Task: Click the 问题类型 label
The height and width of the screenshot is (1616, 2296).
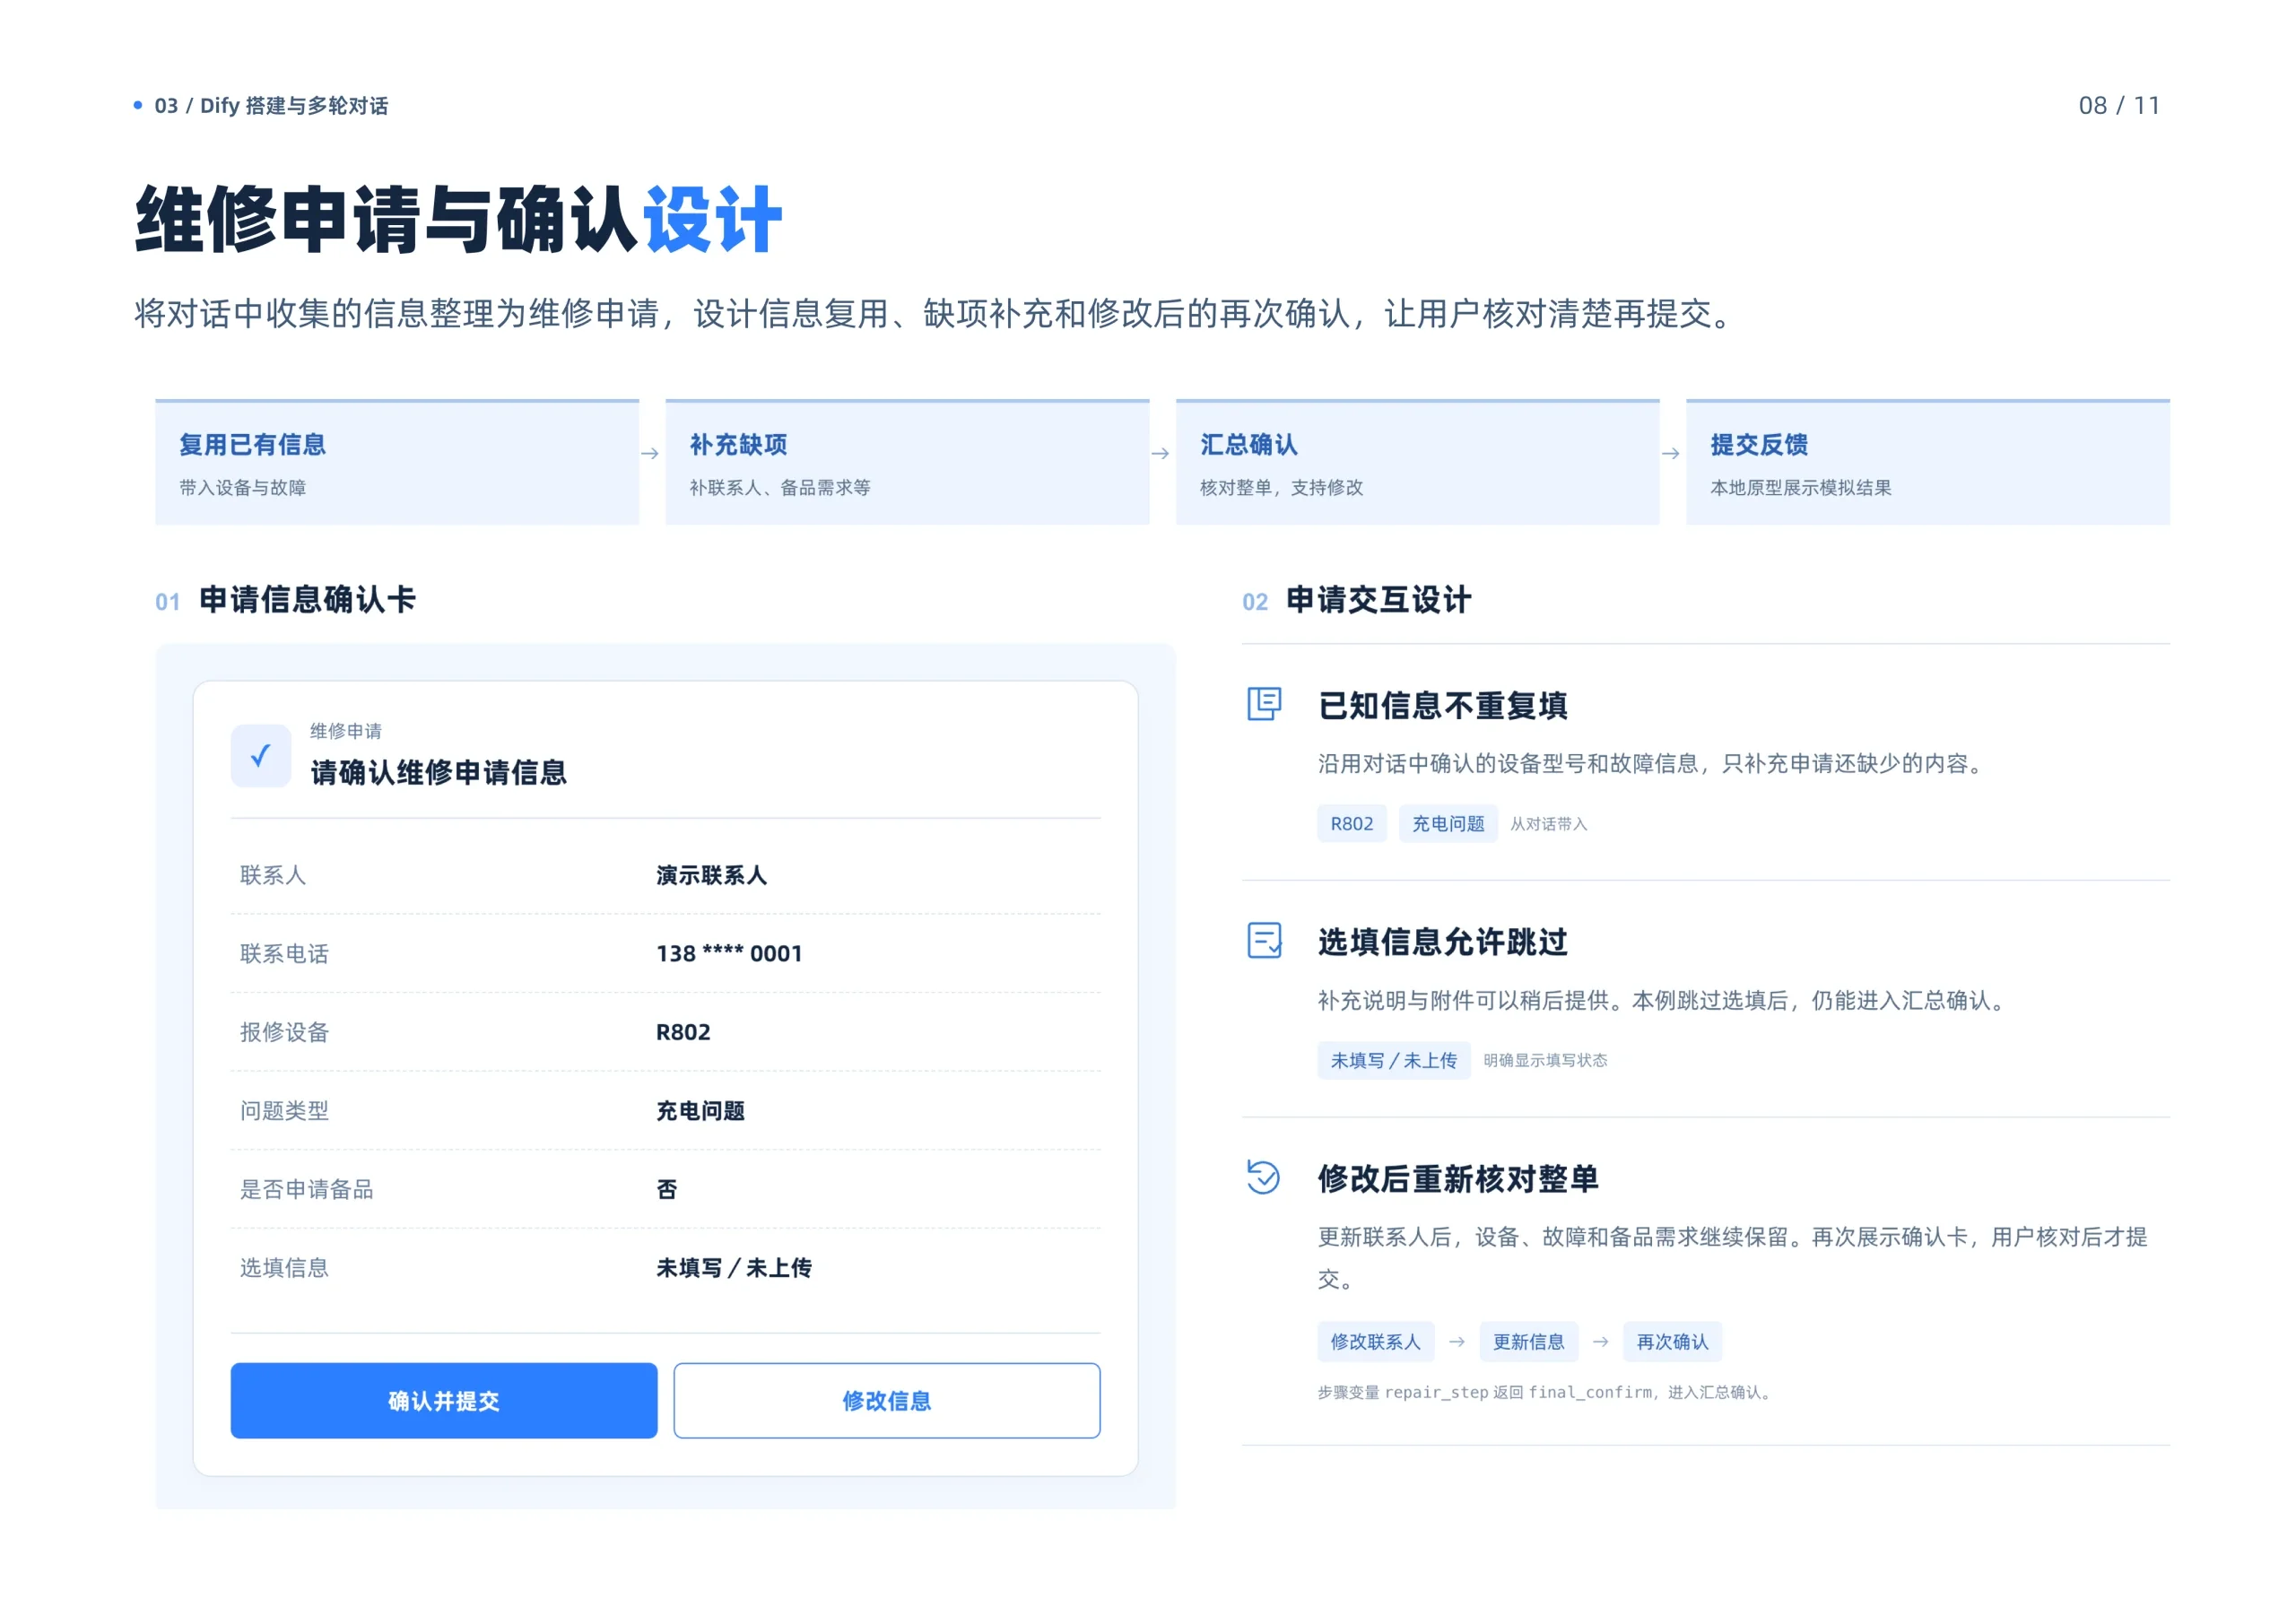Action: click(x=284, y=1110)
